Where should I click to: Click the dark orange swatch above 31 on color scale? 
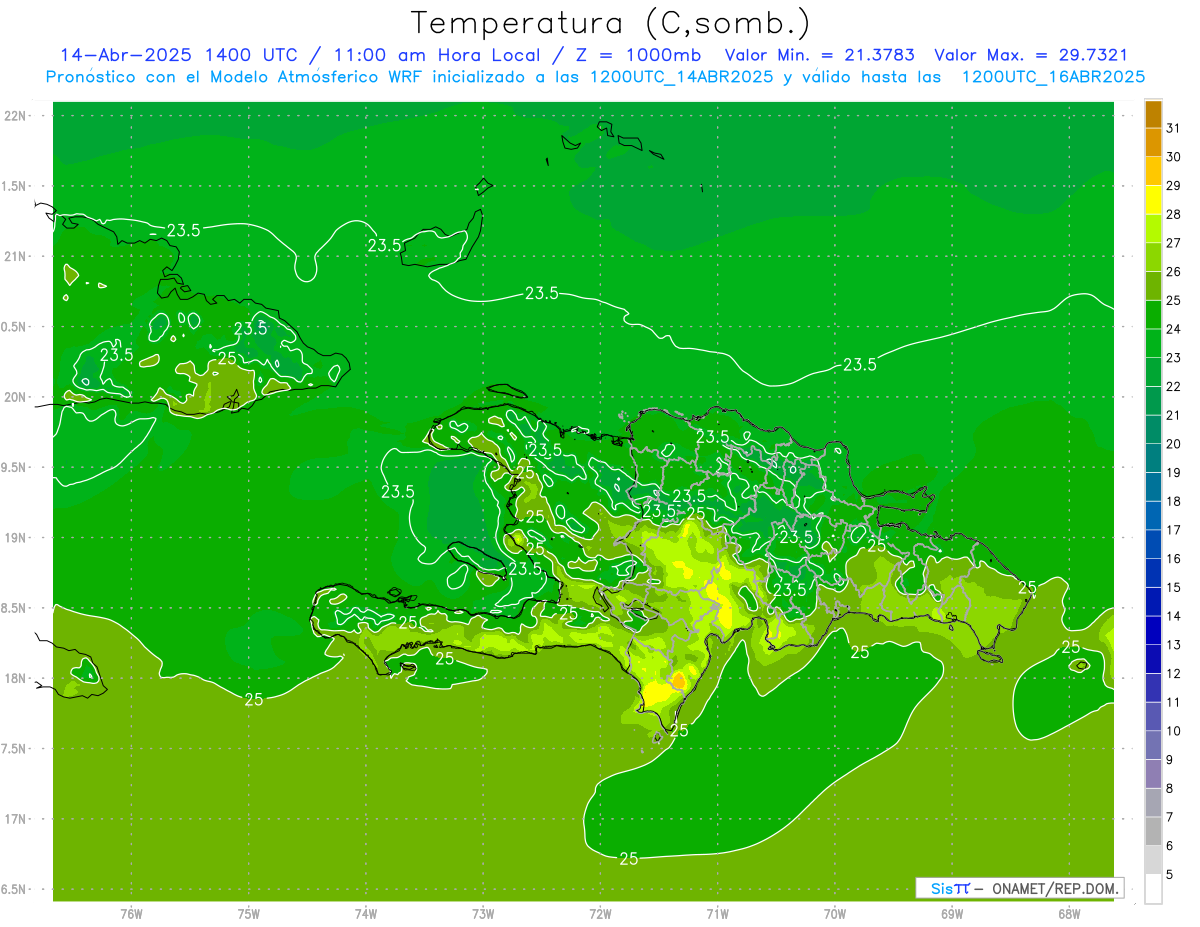(x=1153, y=114)
